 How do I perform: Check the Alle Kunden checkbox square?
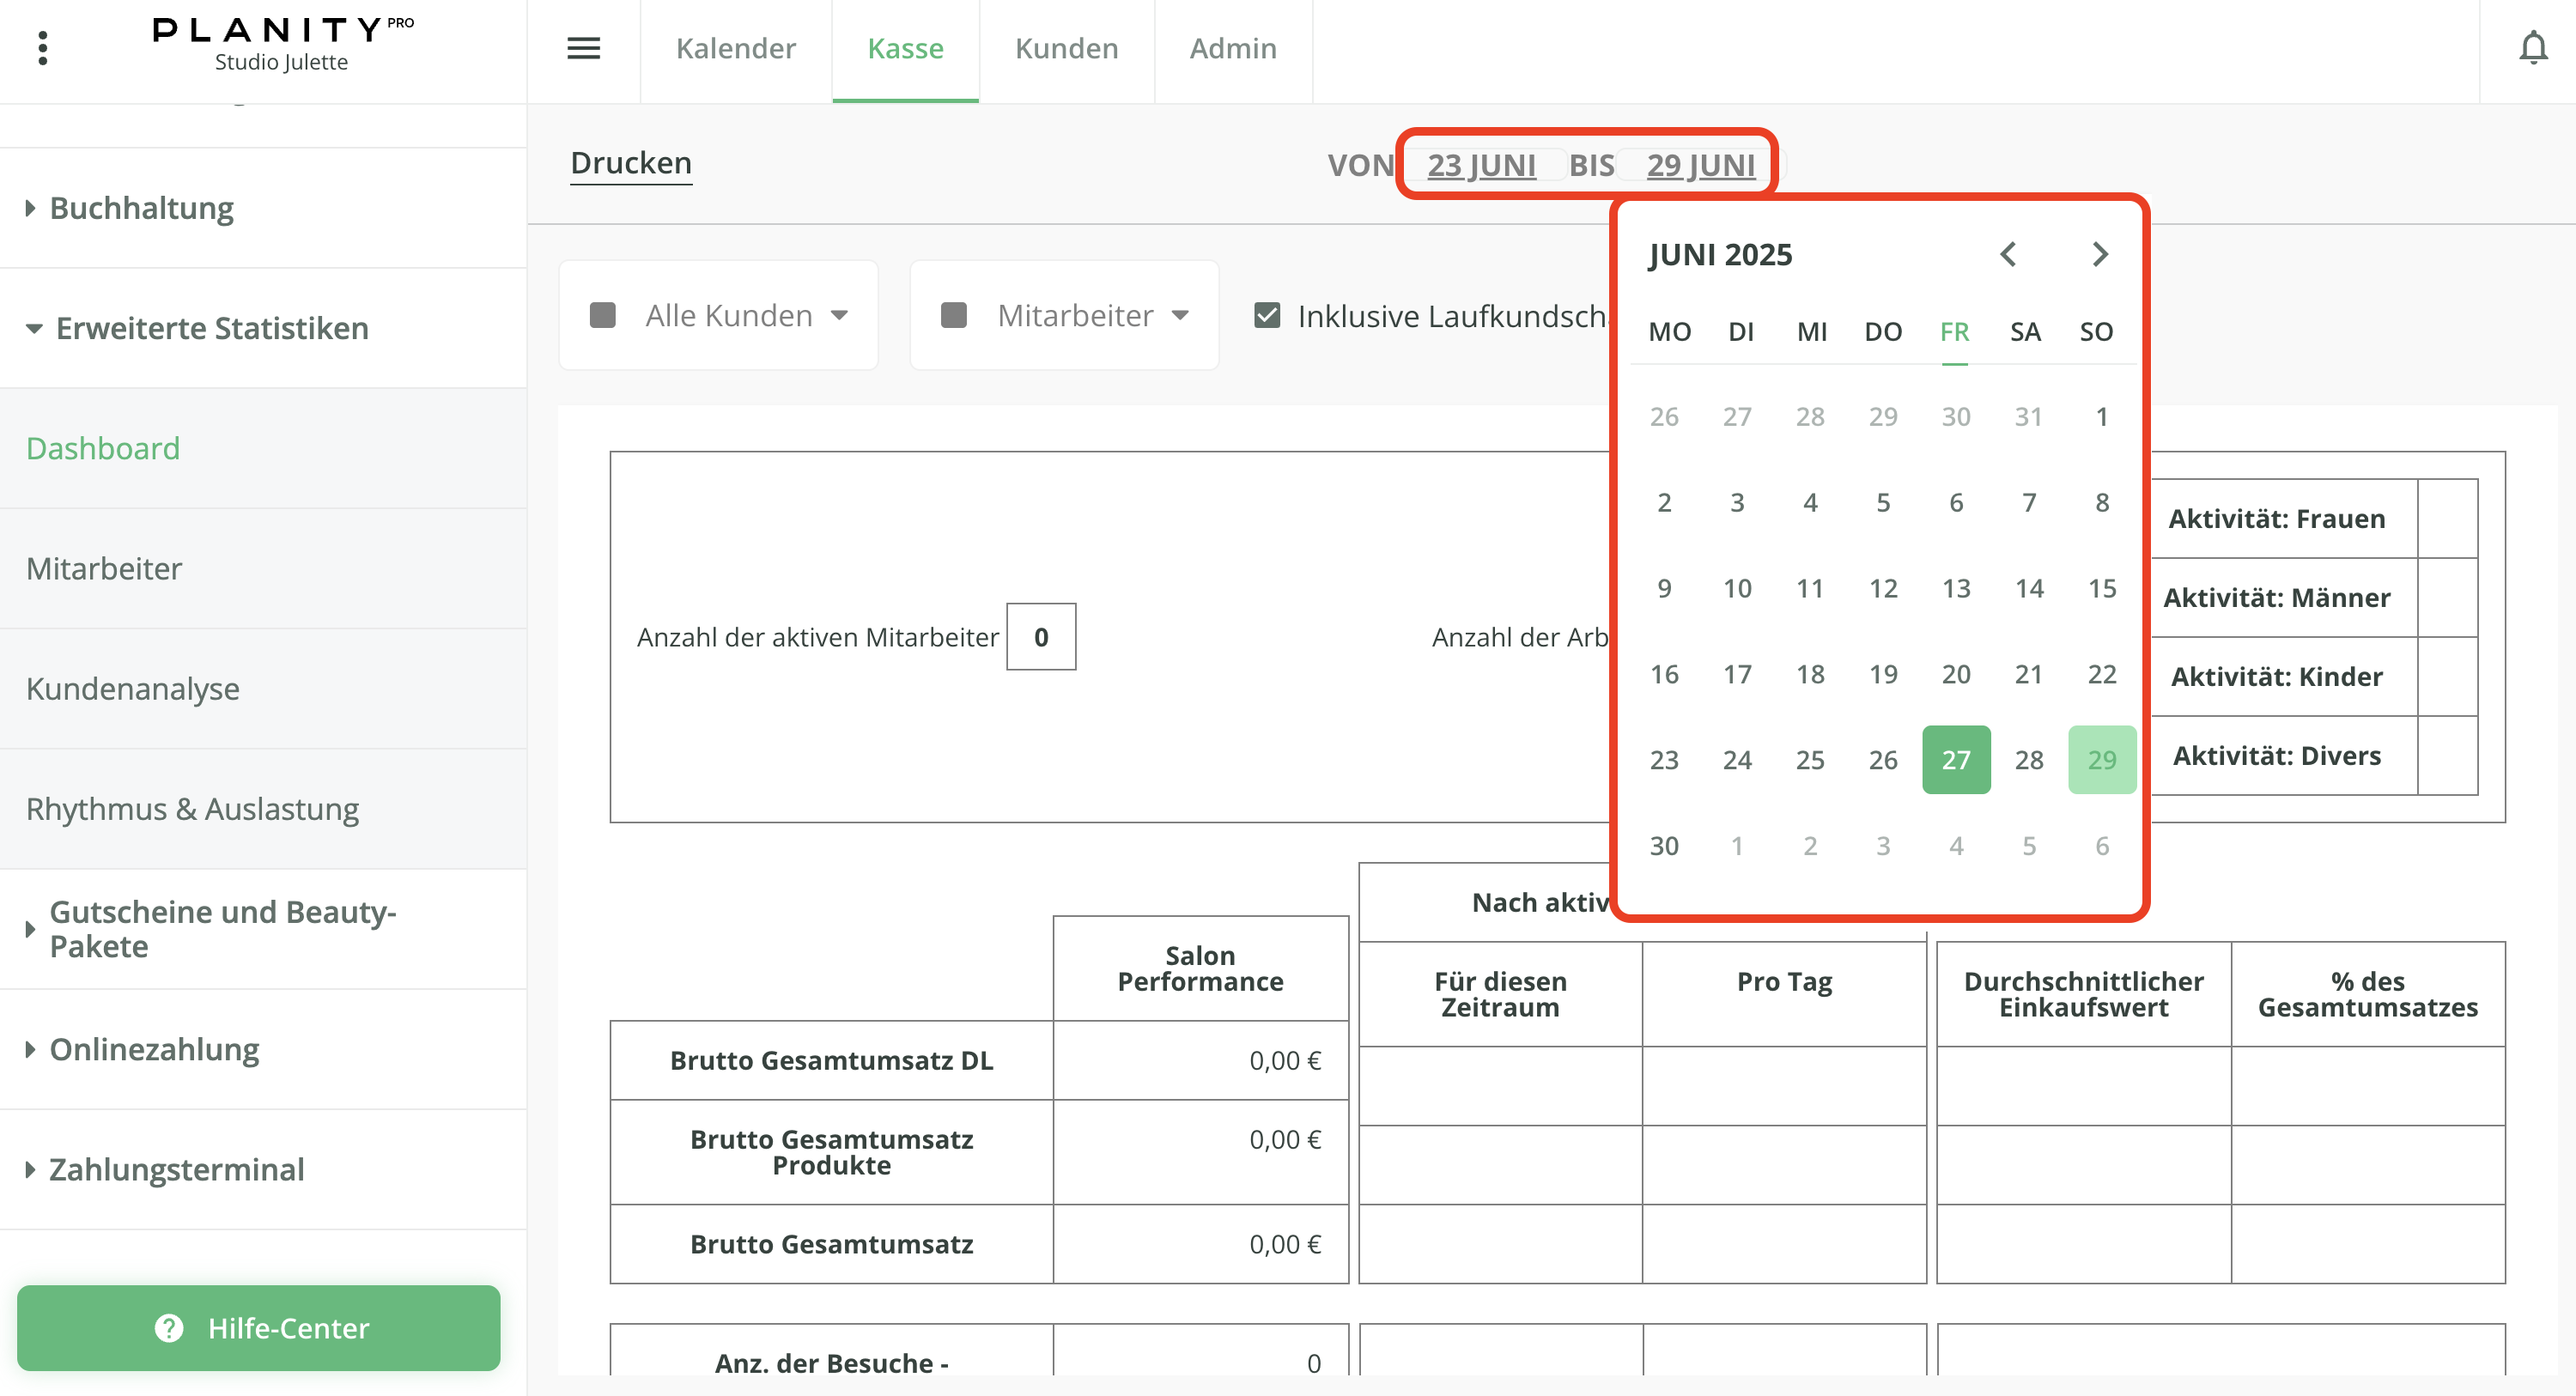pos(603,316)
